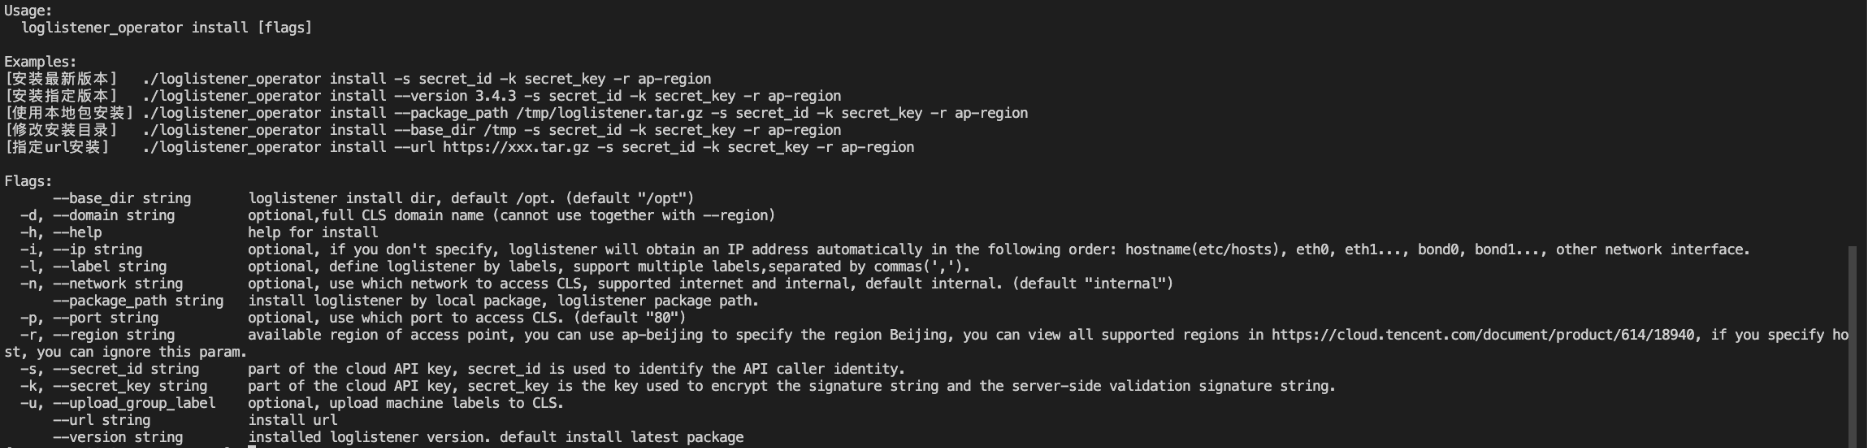Image resolution: width=1867 pixels, height=448 pixels.
Task: Click the "-l, --label string" flag
Action: coord(93,266)
